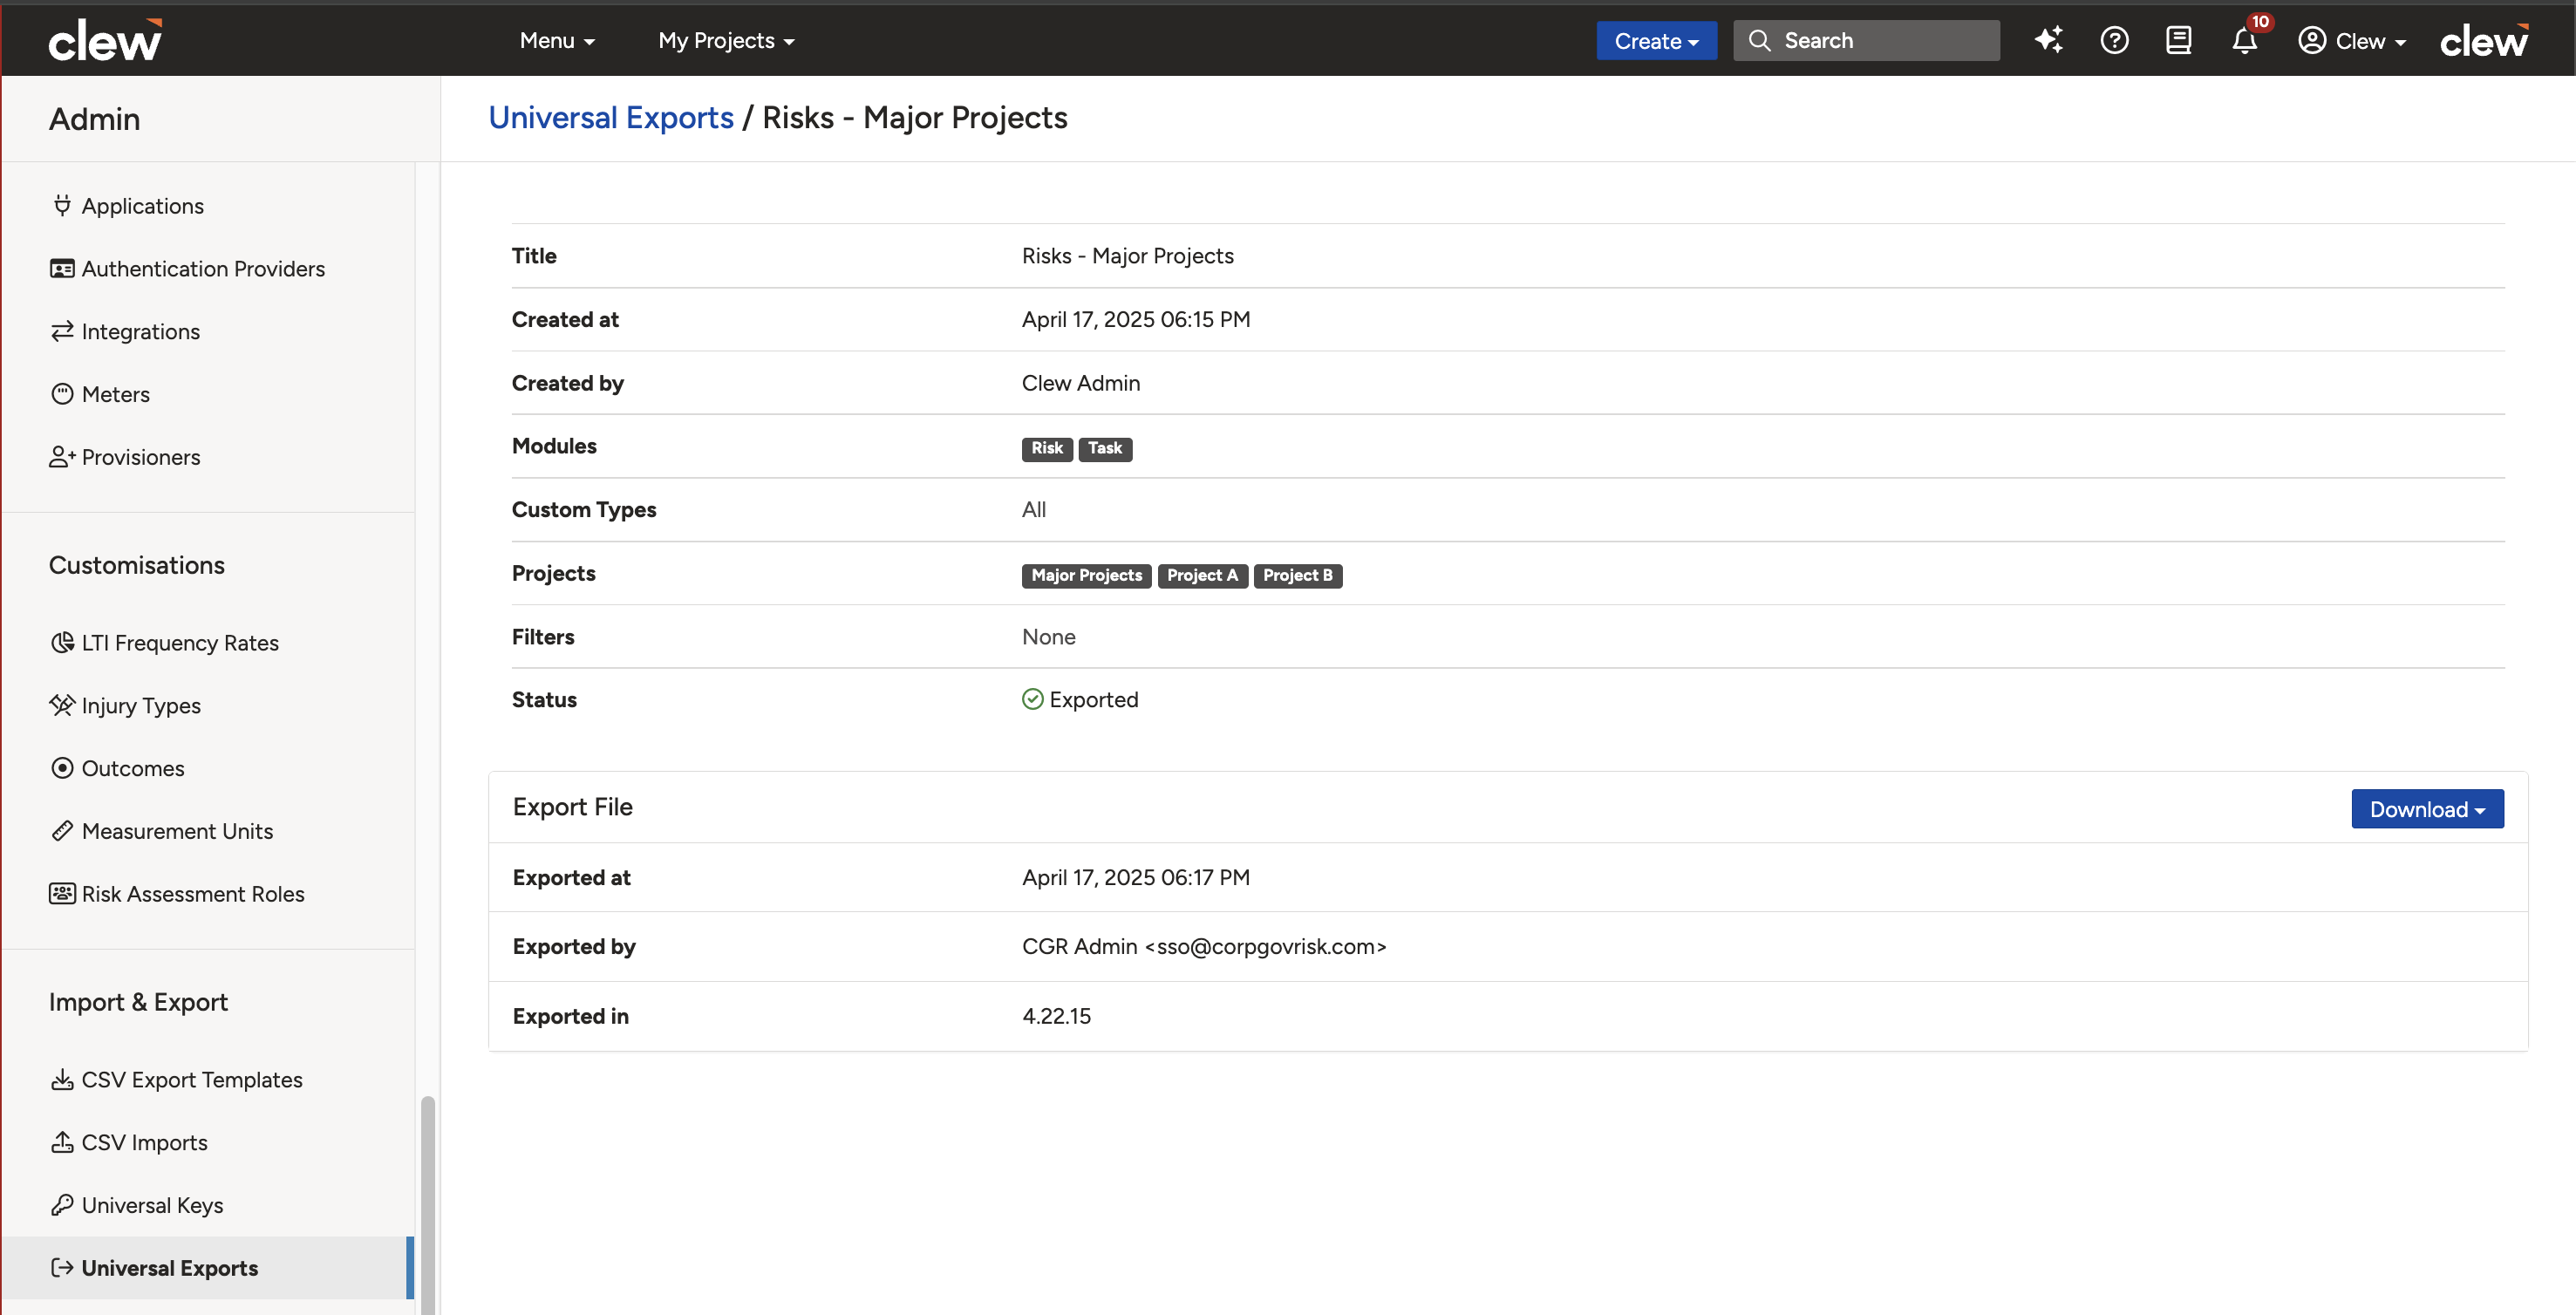Click the clew logo at top left
The height and width of the screenshot is (1315, 2576).
105,40
